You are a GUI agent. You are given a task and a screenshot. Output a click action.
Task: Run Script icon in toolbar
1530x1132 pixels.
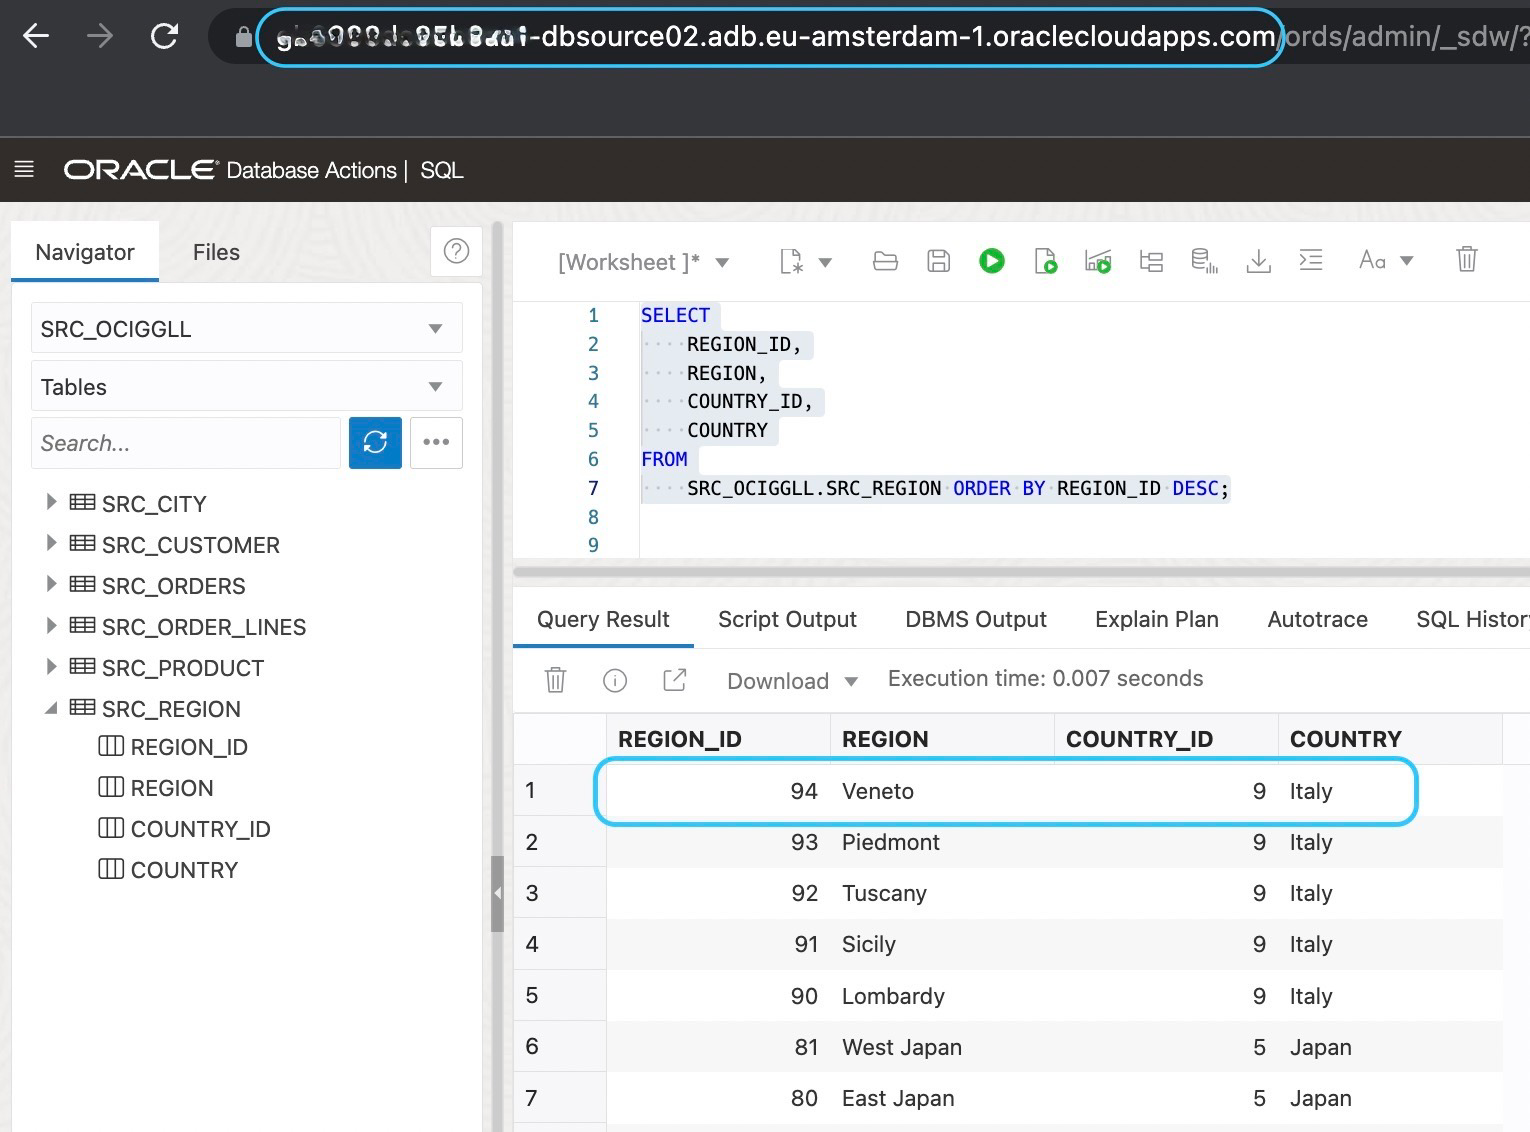click(x=1045, y=261)
